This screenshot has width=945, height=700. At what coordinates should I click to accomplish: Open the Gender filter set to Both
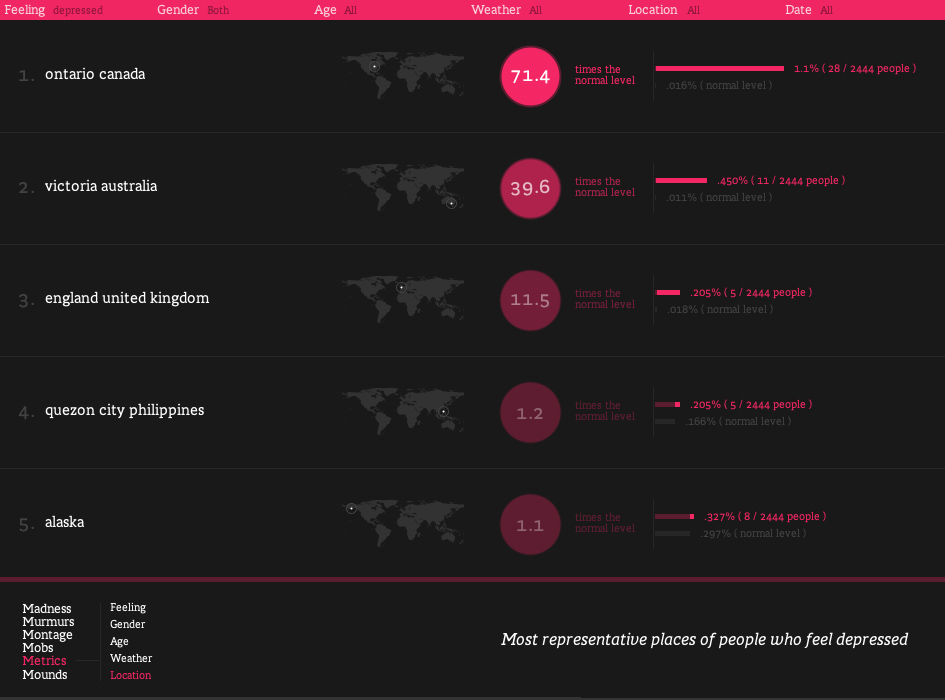pyautogui.click(x=193, y=10)
